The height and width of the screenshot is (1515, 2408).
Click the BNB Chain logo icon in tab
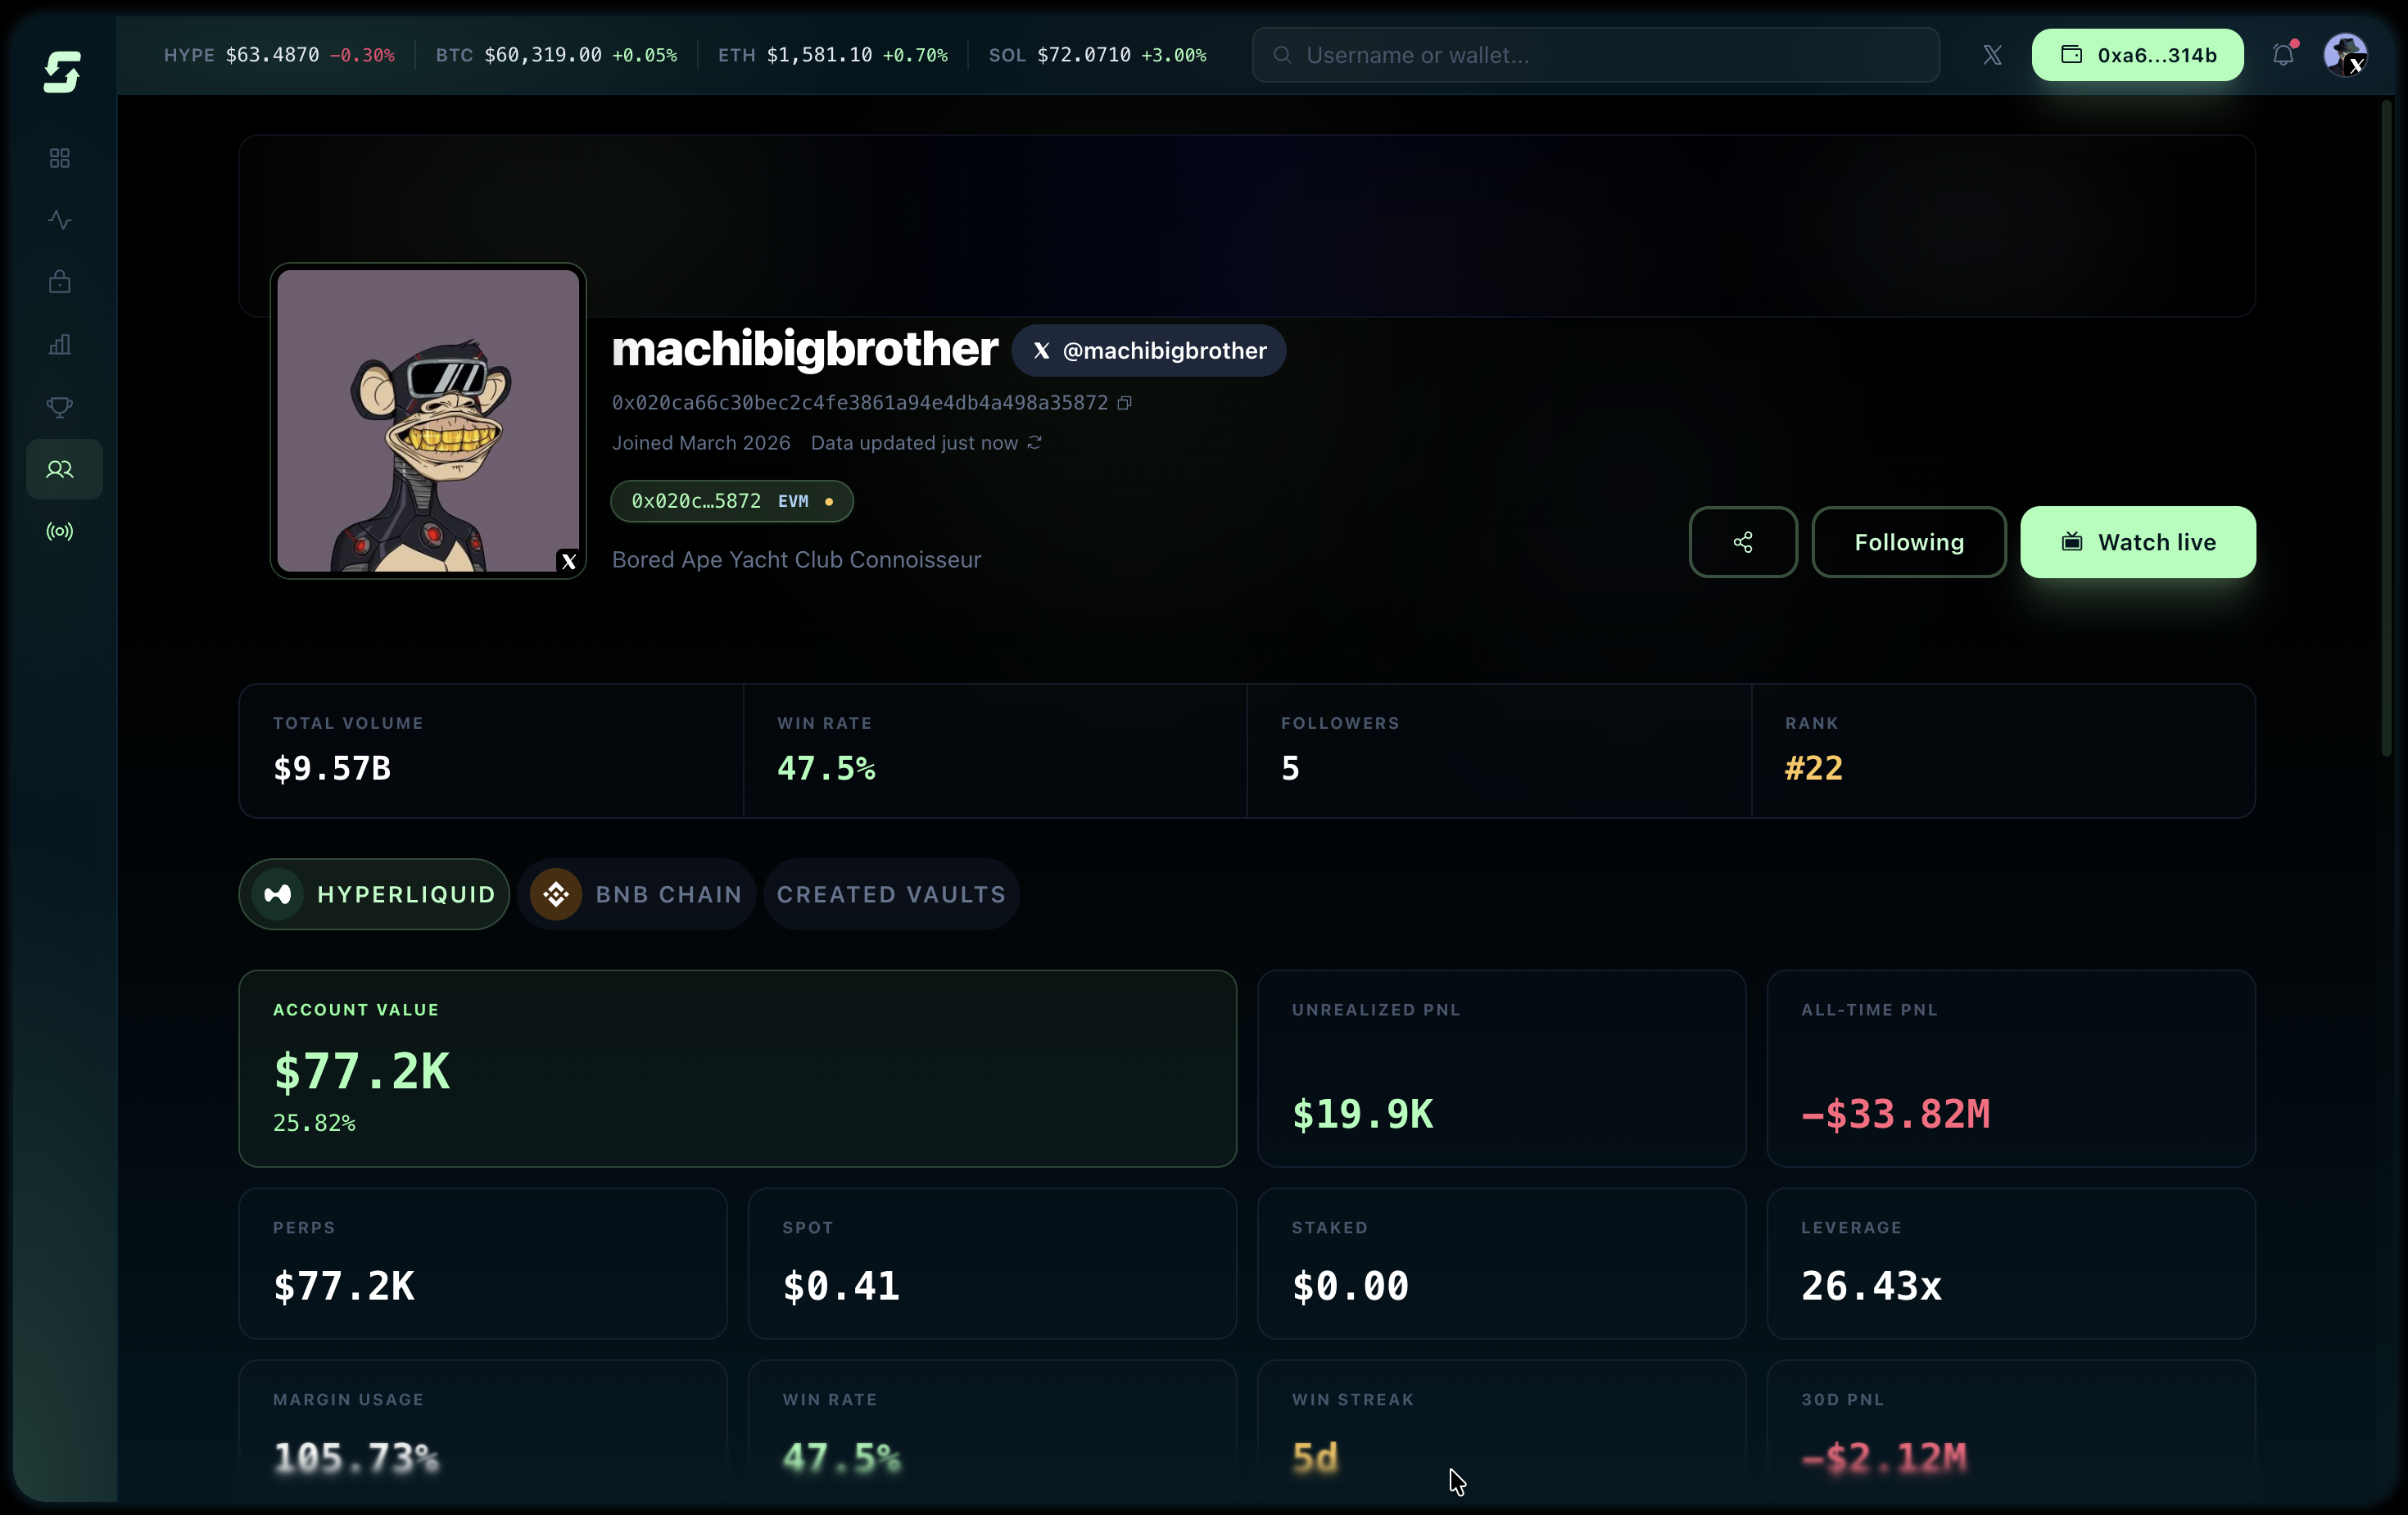[x=556, y=894]
